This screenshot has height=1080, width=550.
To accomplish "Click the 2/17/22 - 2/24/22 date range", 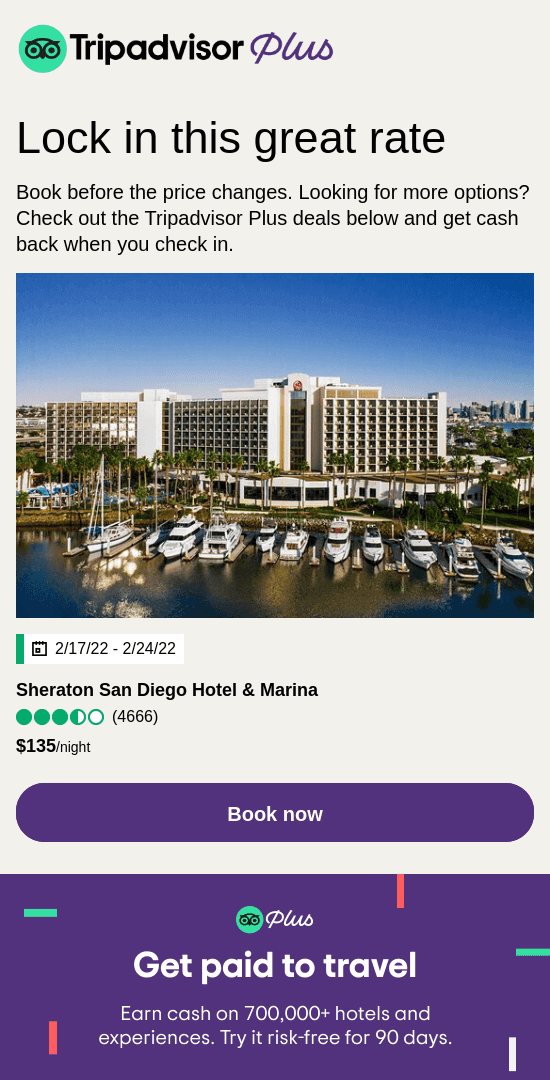I will coord(115,649).
